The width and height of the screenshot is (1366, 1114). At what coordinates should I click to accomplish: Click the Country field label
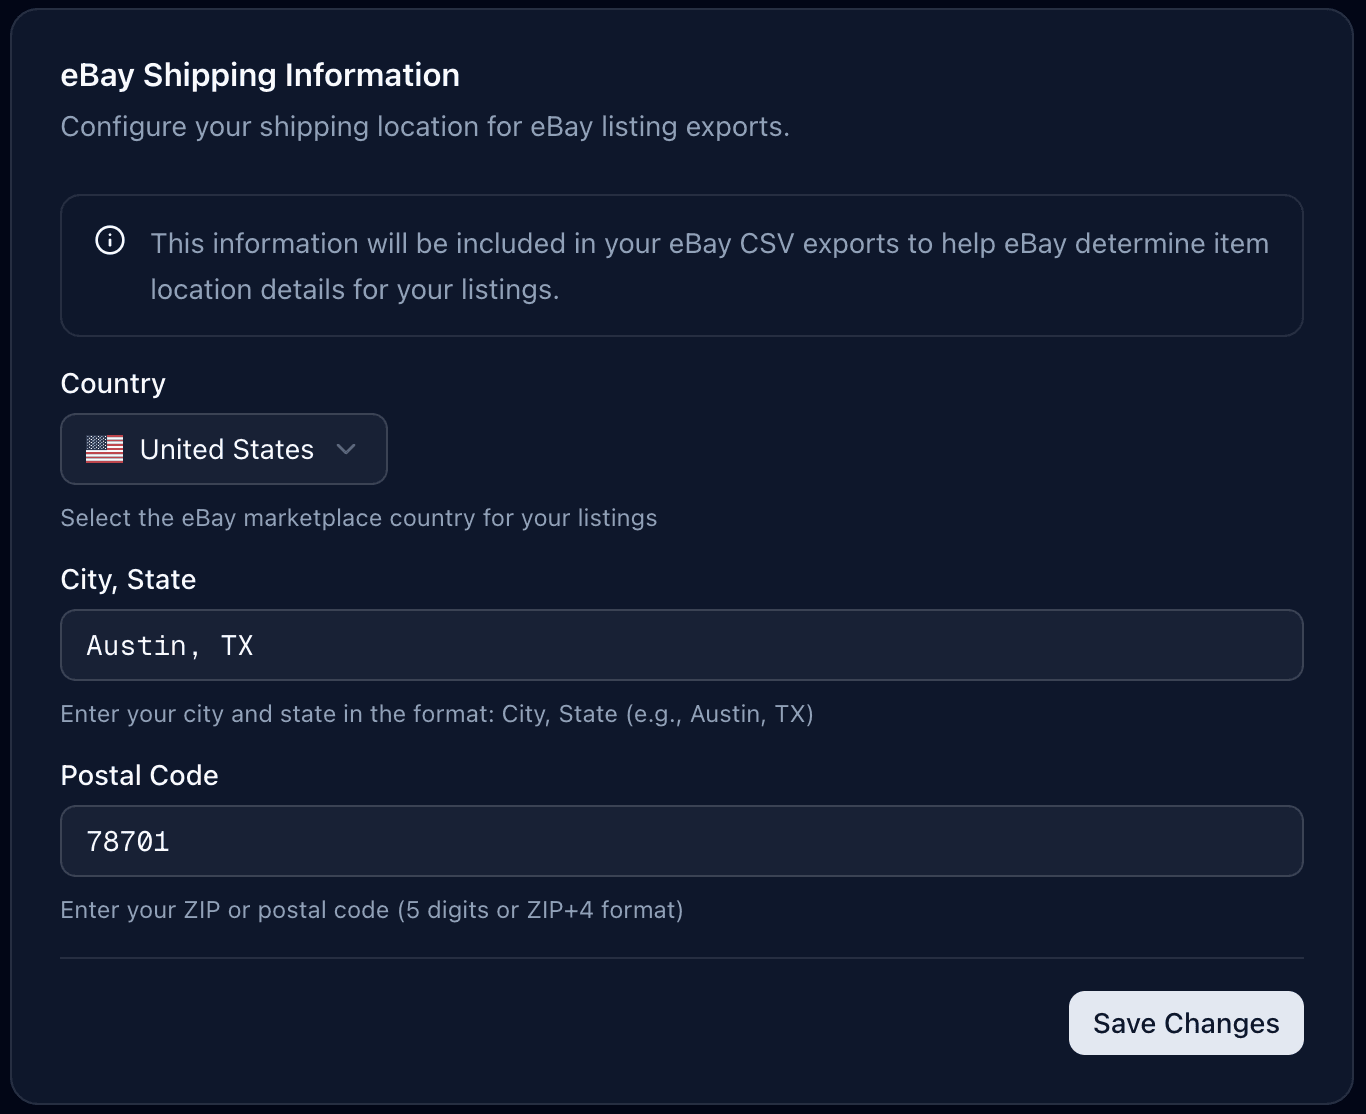click(112, 383)
